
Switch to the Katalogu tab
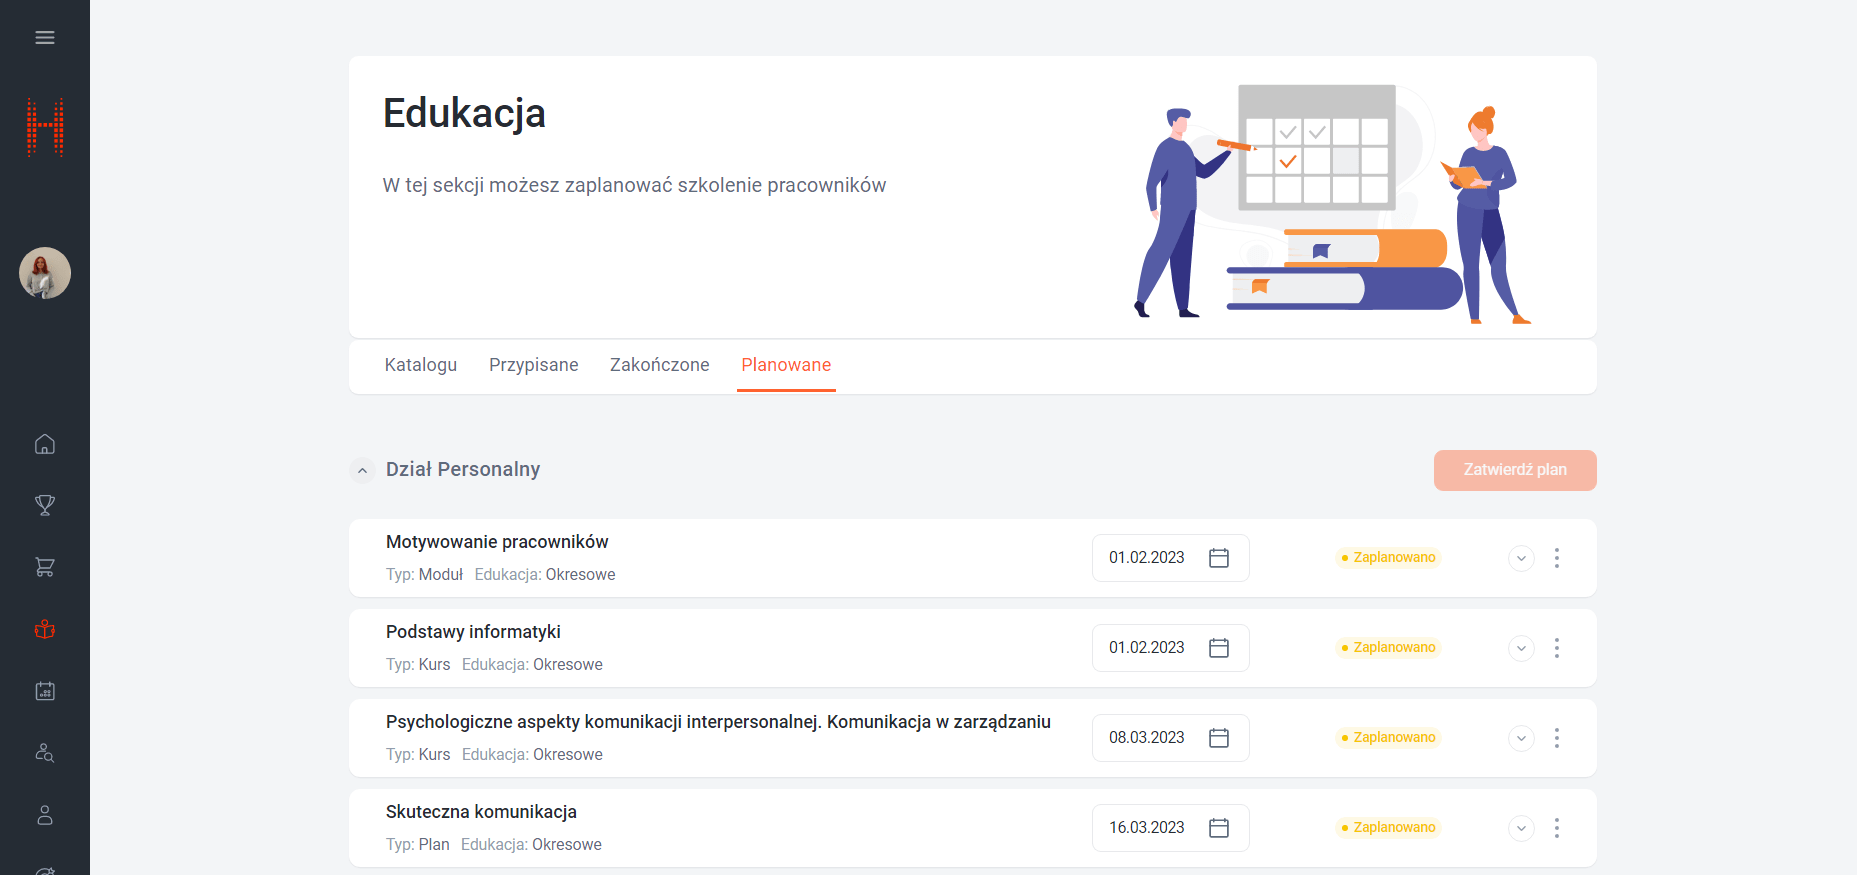(420, 365)
